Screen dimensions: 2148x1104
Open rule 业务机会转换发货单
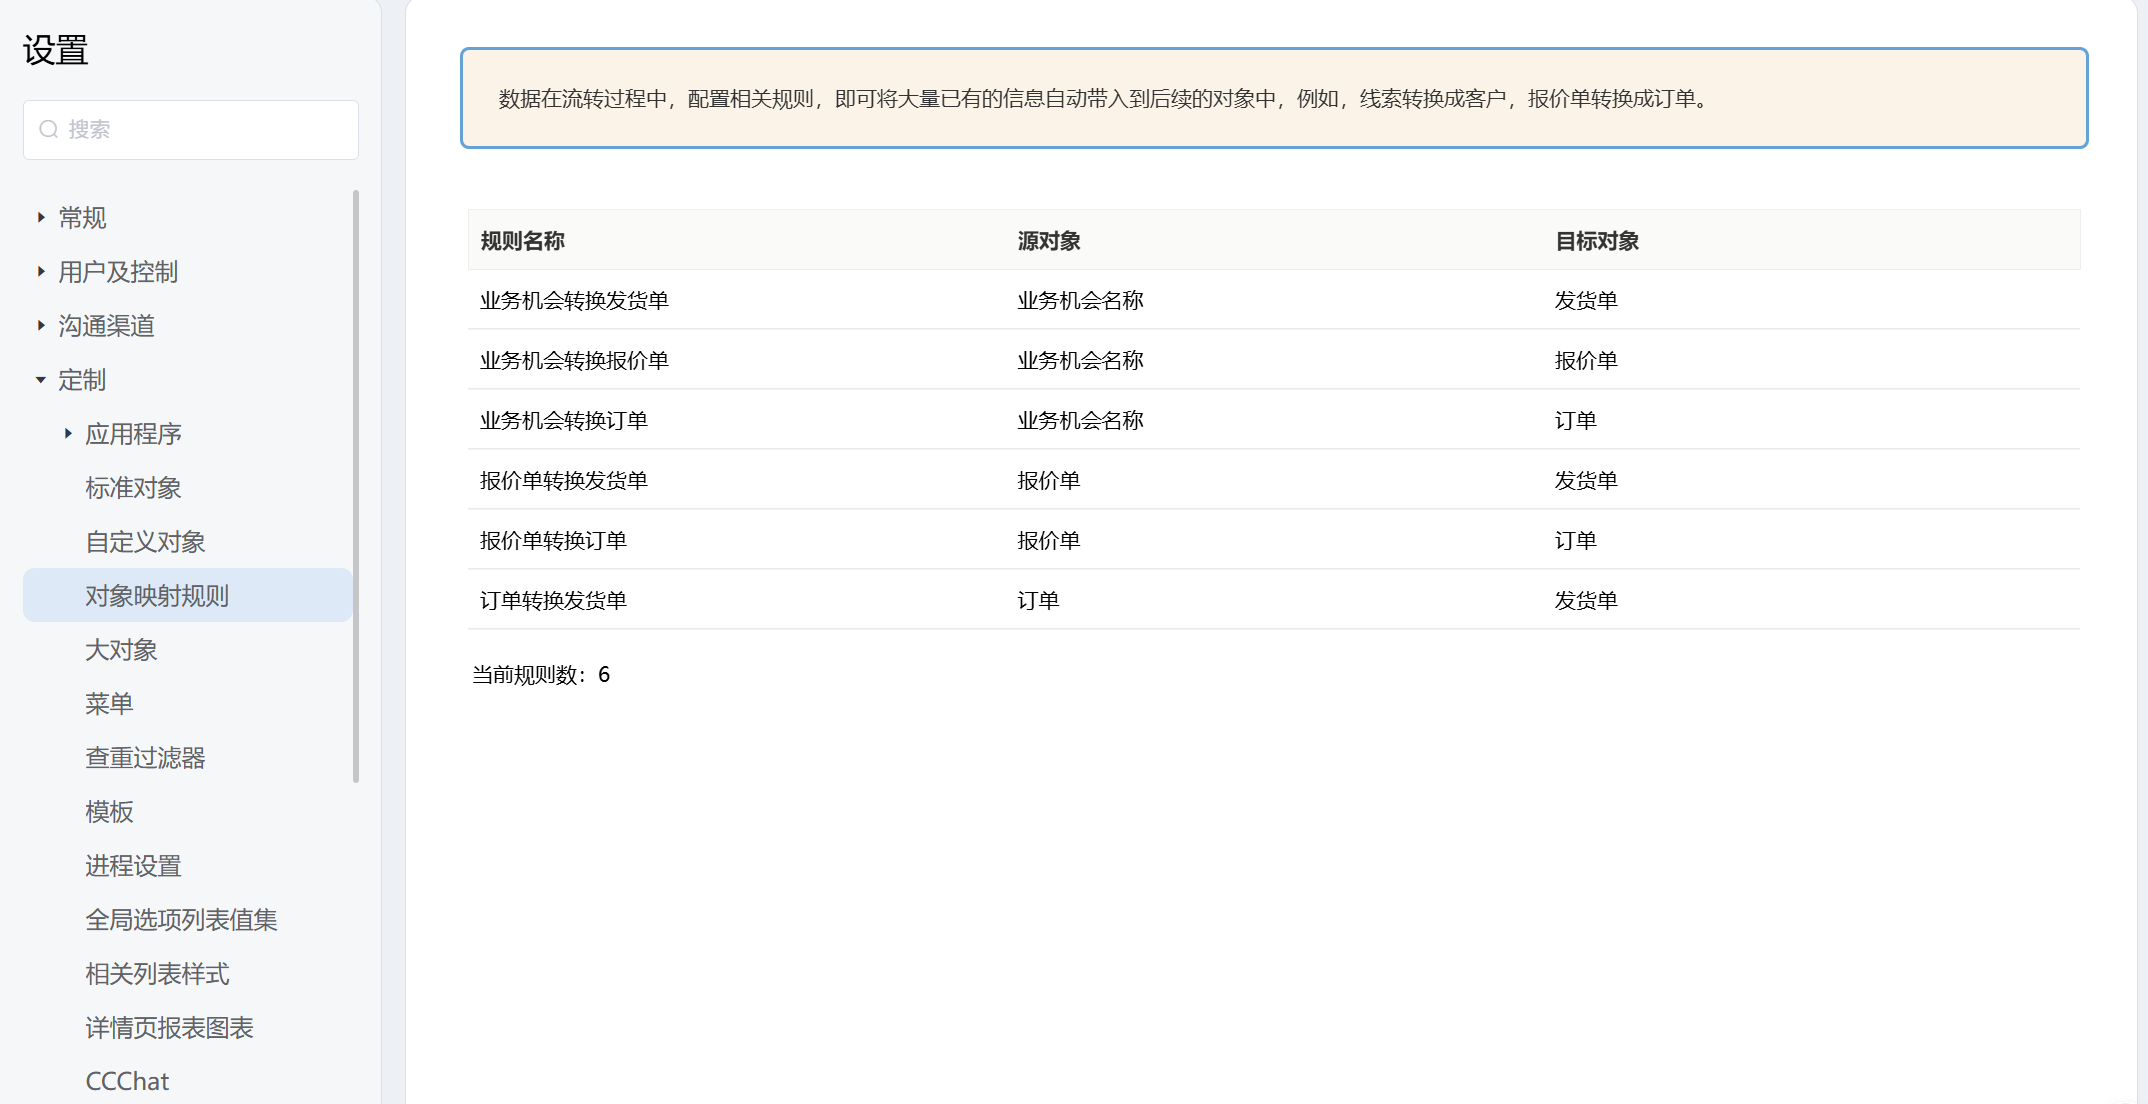point(574,301)
